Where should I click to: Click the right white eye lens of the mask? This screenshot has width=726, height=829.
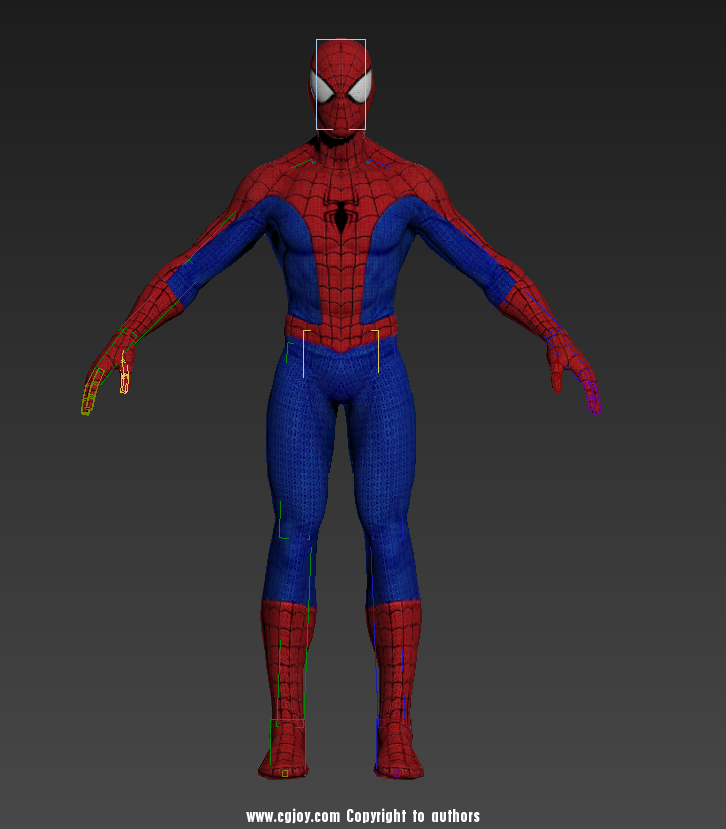pos(358,87)
